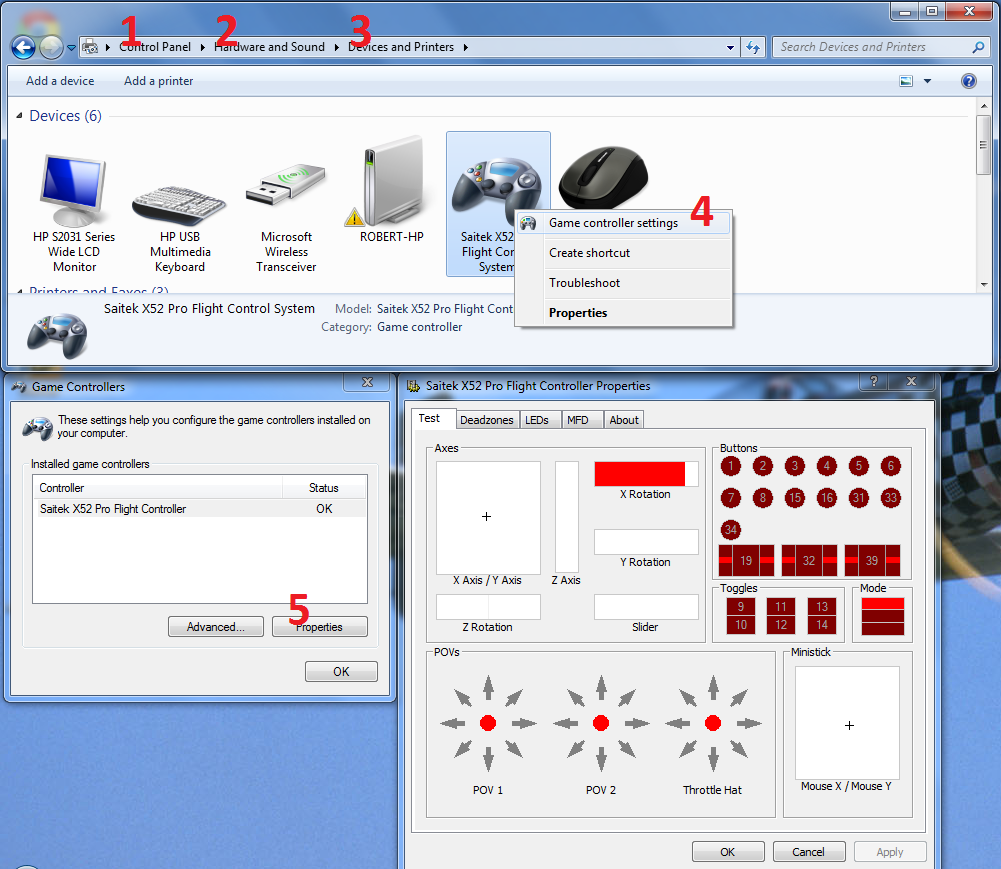Click the change view icon
Viewport: 1001px width, 869px height.
coord(906,81)
